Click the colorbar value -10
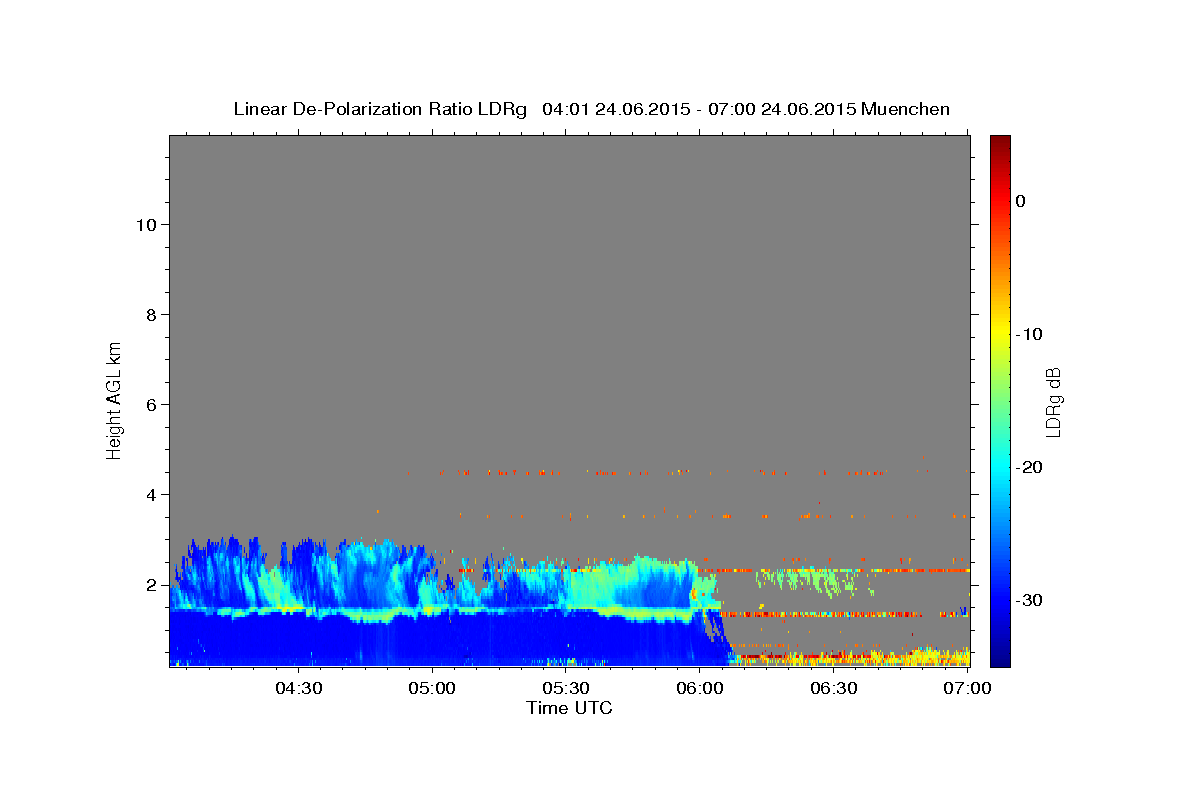The image size is (1200, 800). coord(1030,334)
